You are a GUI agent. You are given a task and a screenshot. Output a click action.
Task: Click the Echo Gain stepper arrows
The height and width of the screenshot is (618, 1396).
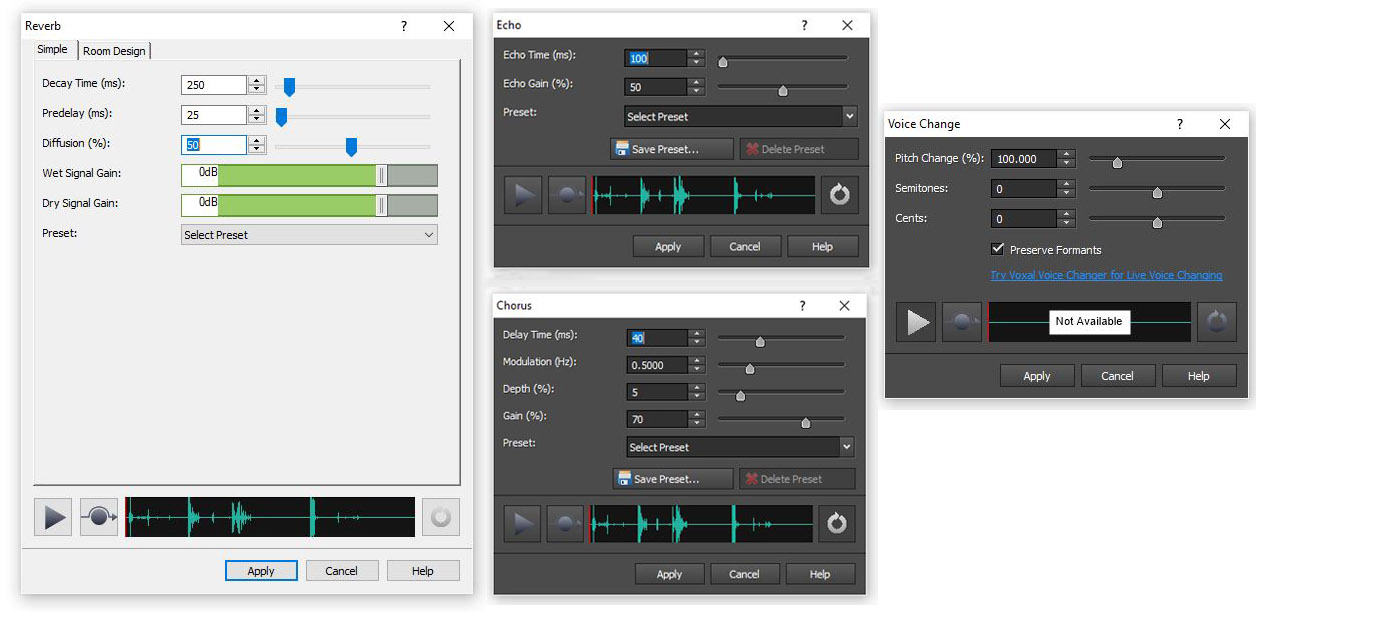697,87
